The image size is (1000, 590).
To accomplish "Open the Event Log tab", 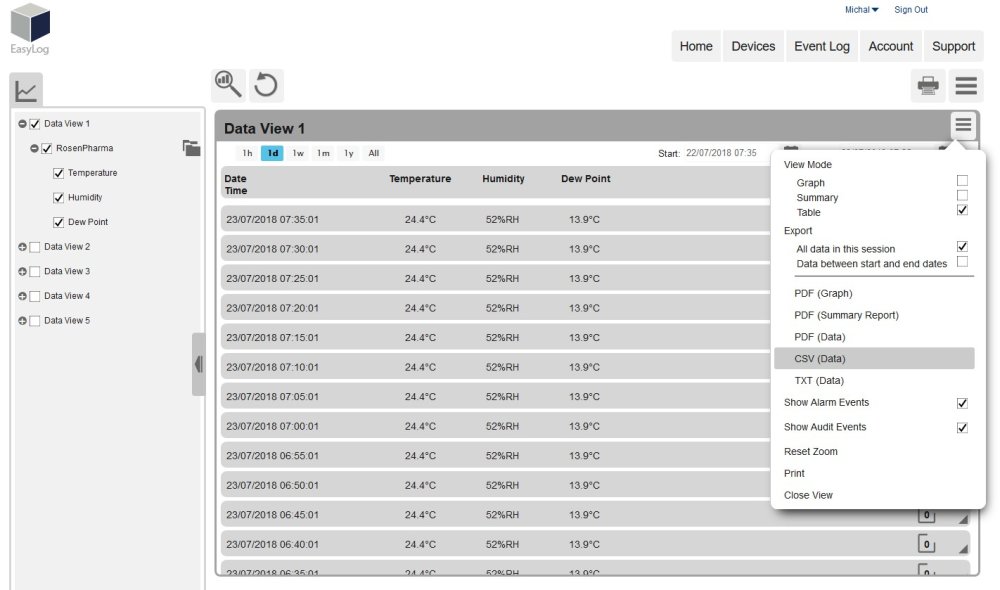I will tap(822, 46).
